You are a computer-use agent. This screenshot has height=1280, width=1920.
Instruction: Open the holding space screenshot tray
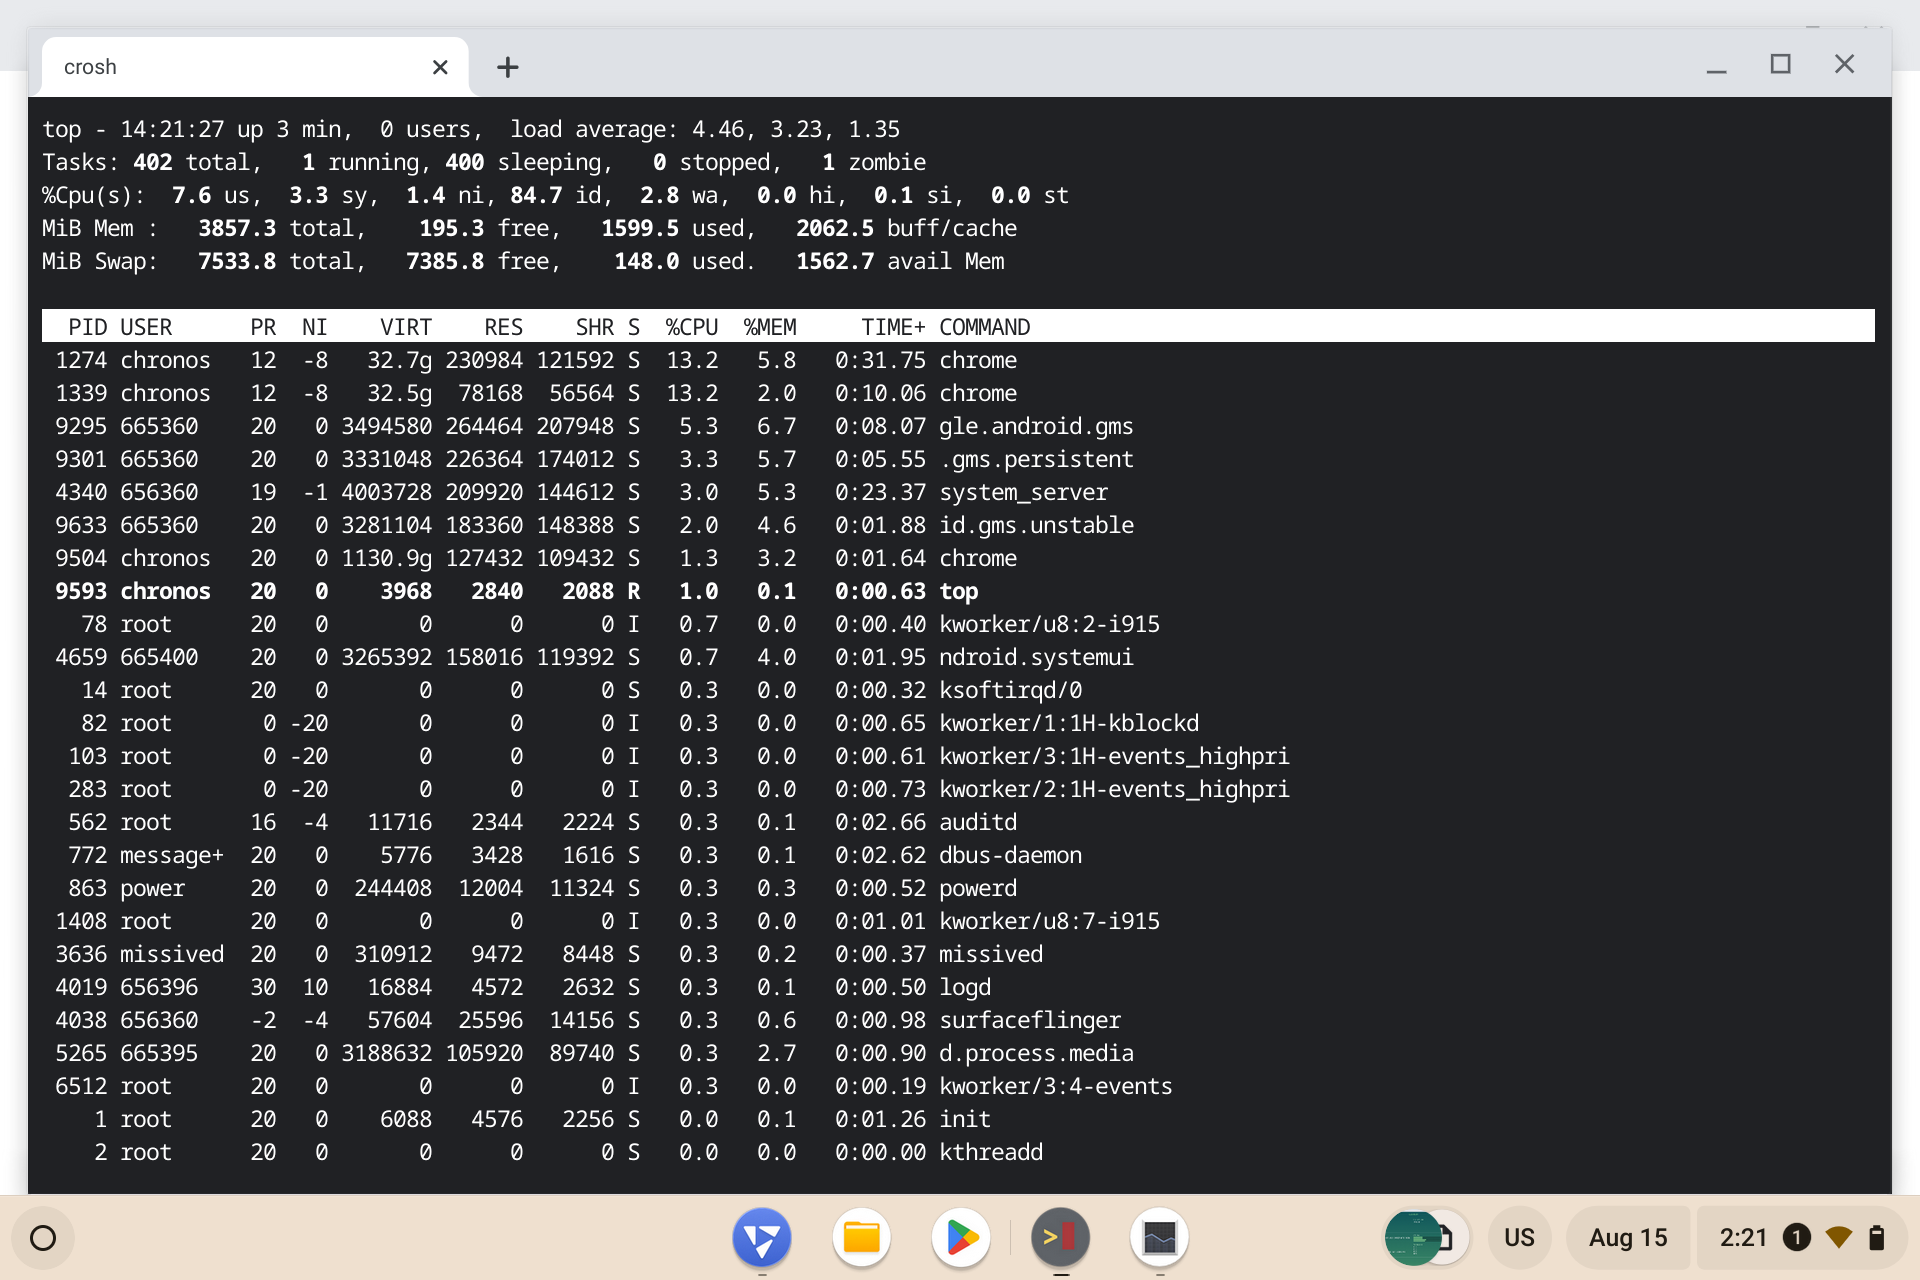point(1427,1238)
